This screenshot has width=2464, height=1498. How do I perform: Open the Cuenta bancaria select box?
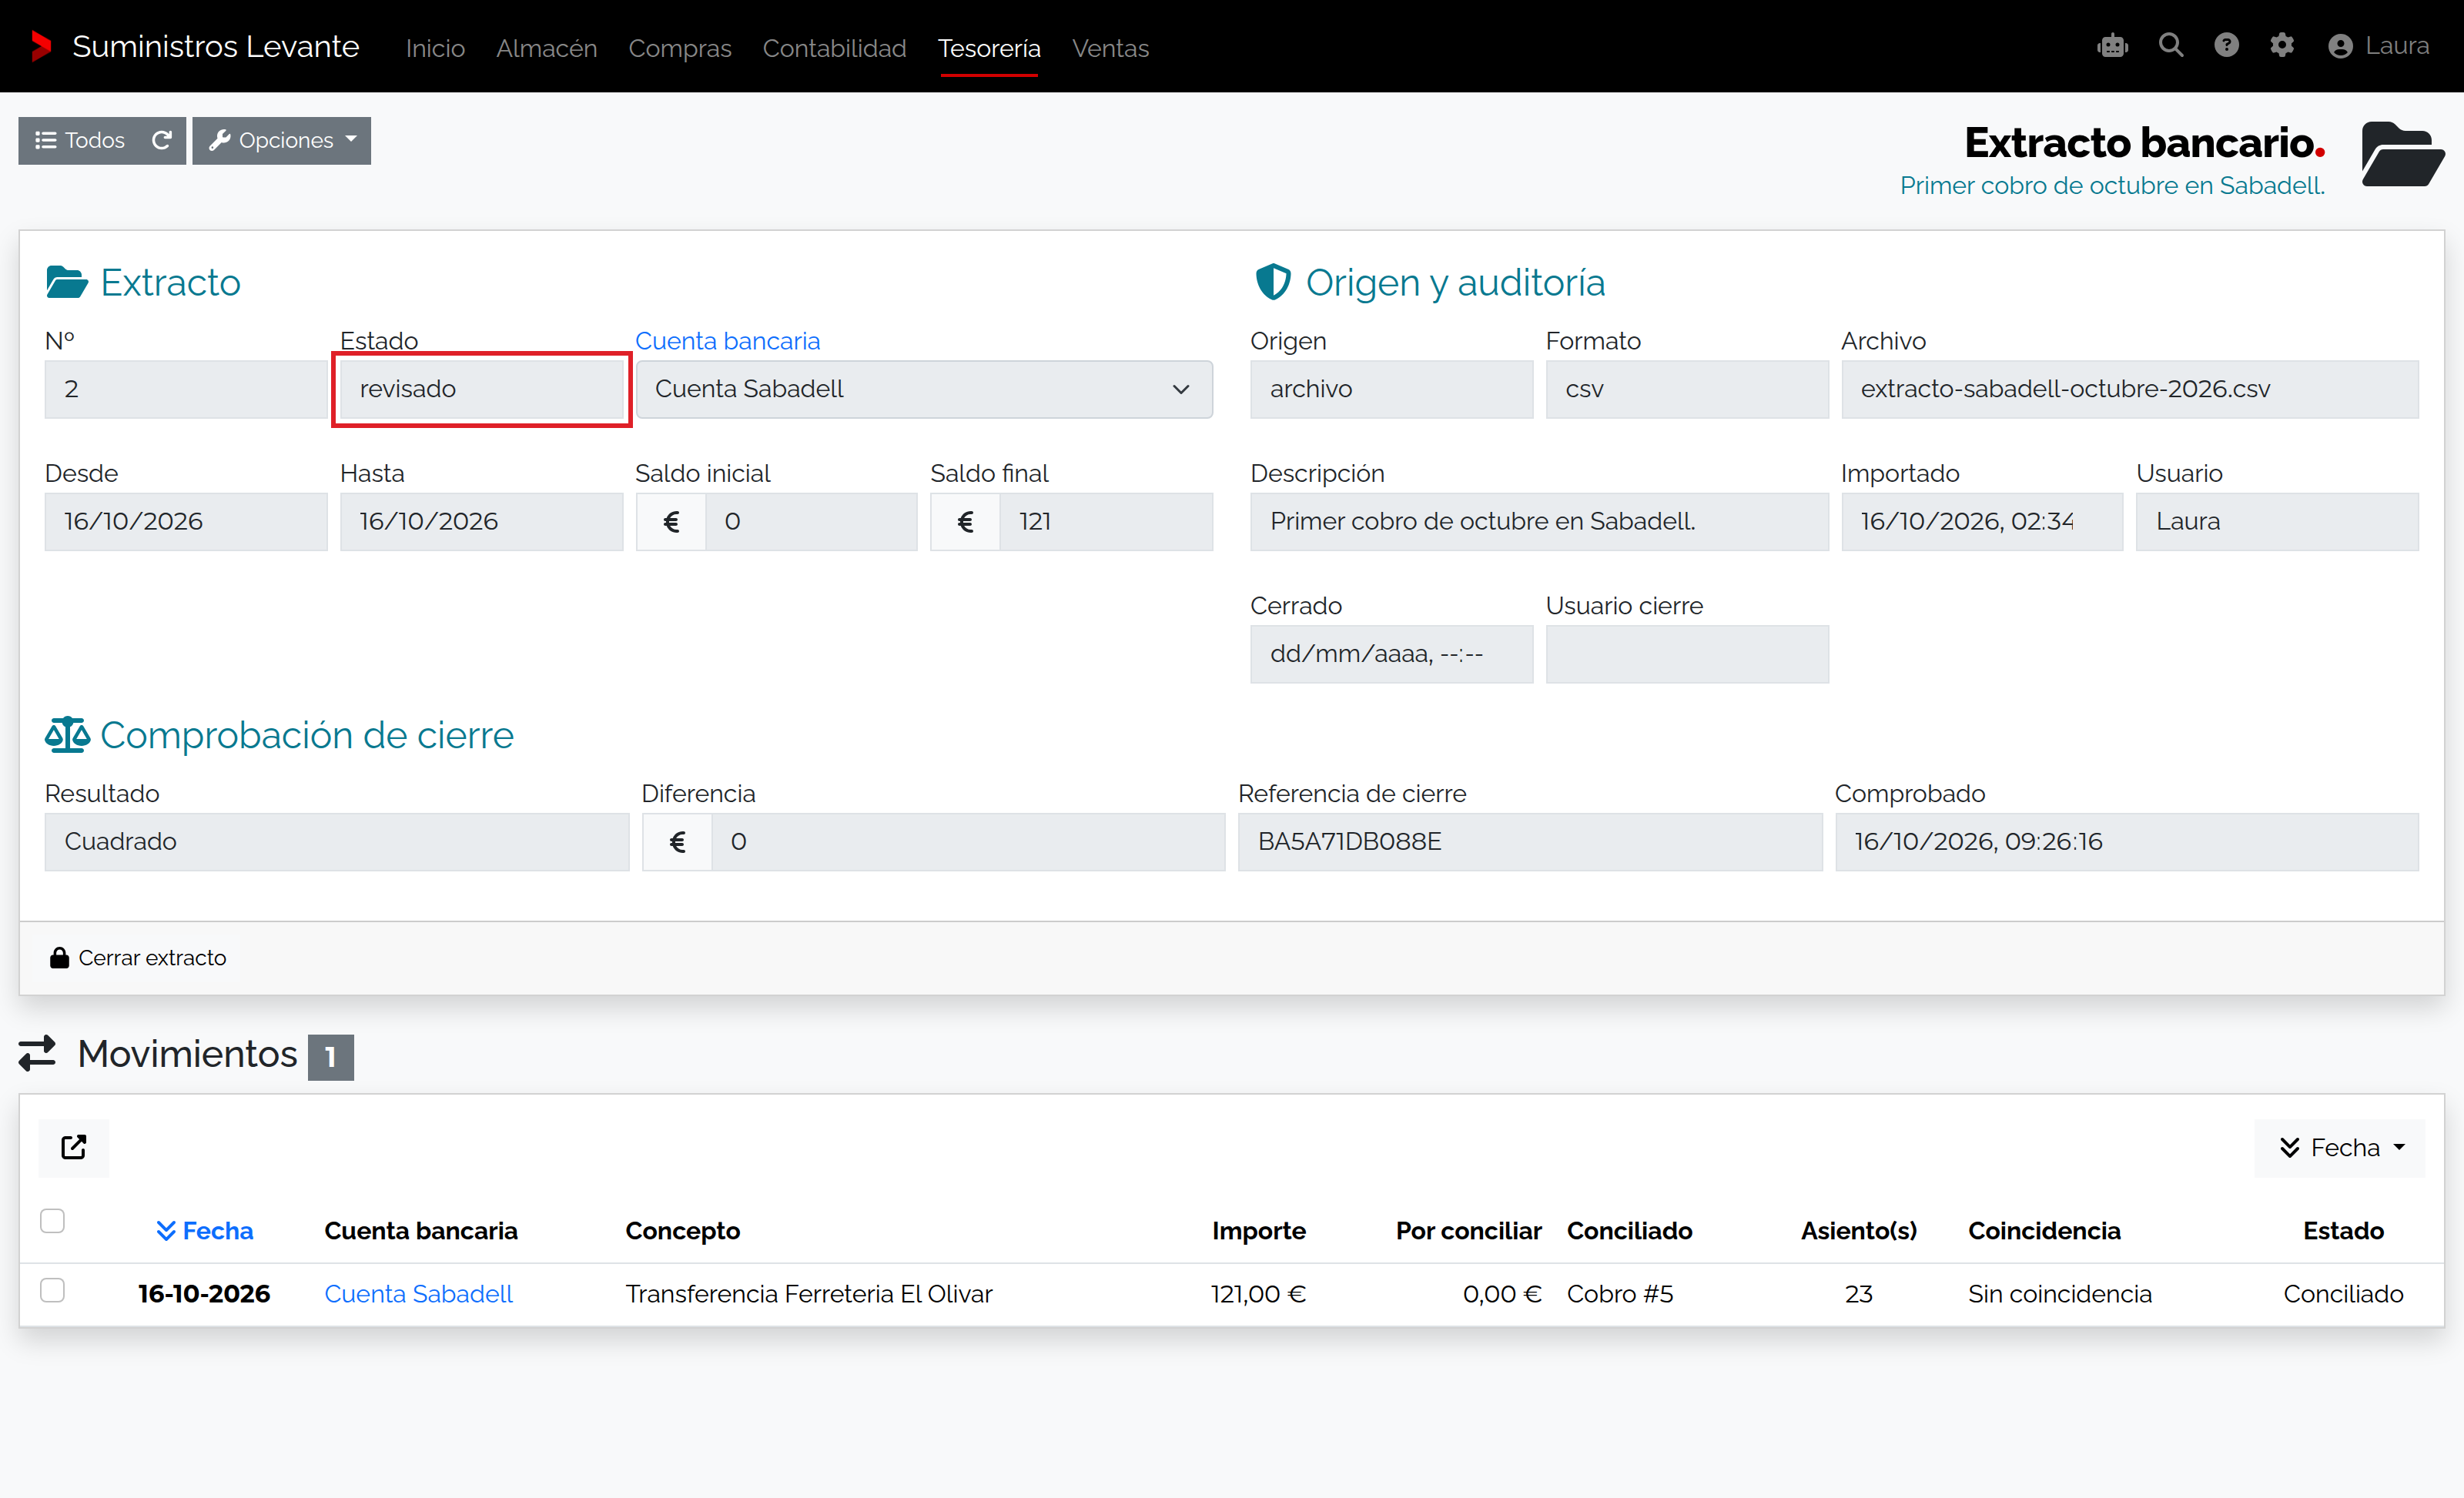923,389
